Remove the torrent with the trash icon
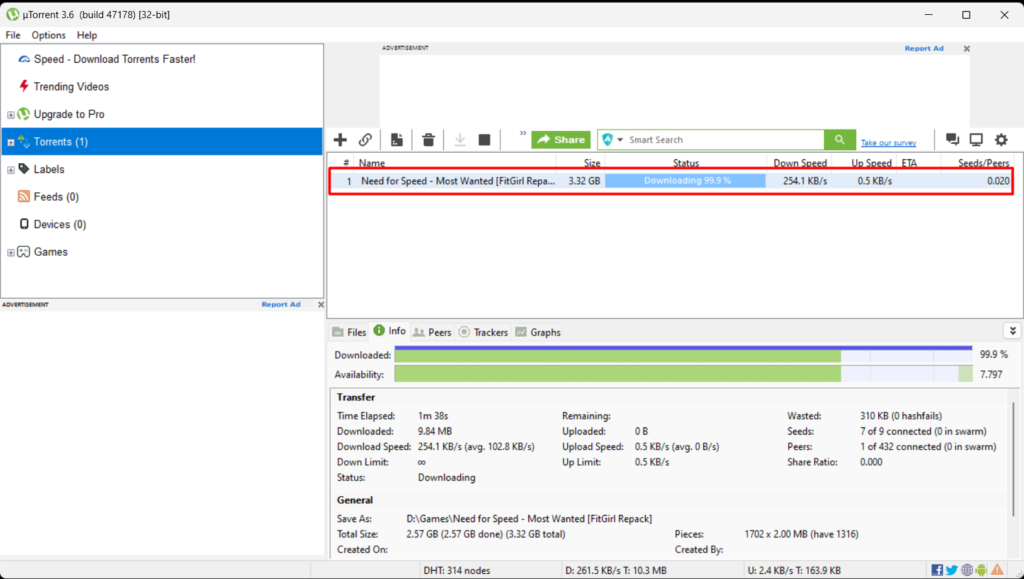 pyautogui.click(x=428, y=140)
